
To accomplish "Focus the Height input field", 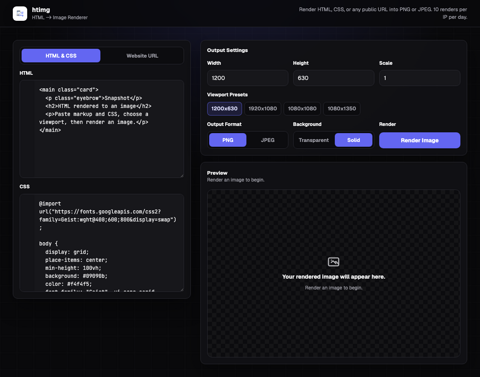I will pos(333,78).
